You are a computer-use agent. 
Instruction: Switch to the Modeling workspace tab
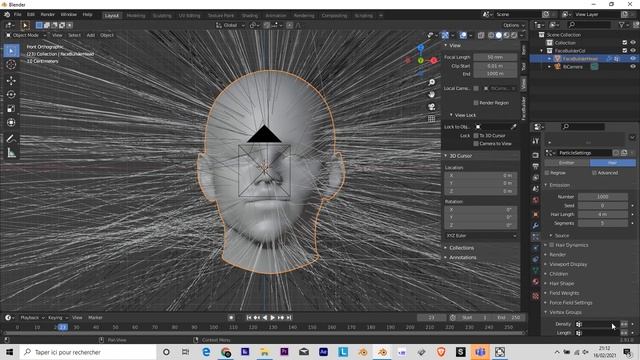(x=136, y=16)
